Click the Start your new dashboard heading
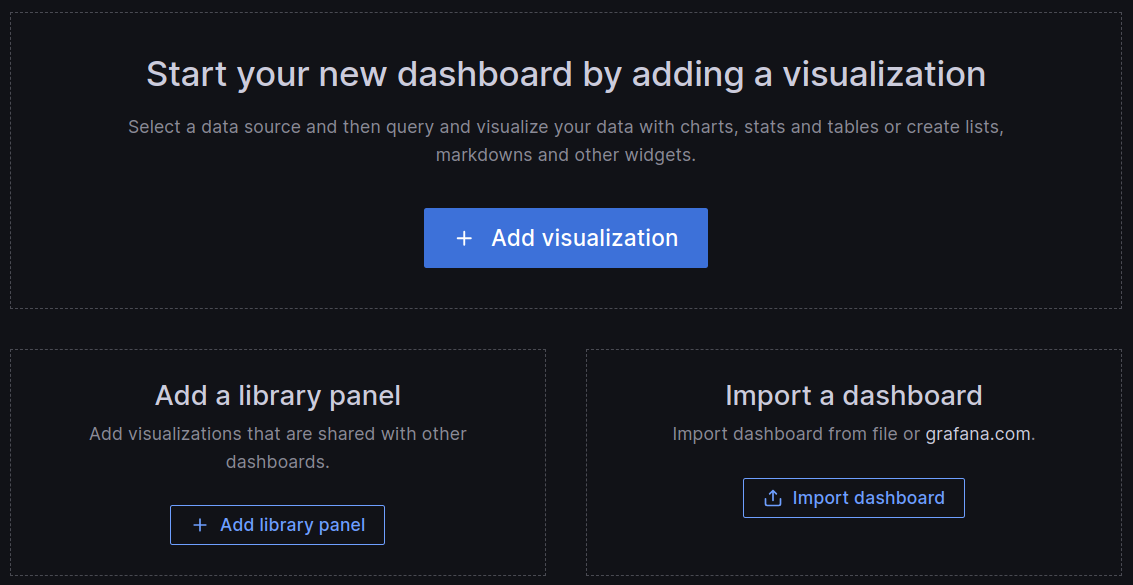 566,73
